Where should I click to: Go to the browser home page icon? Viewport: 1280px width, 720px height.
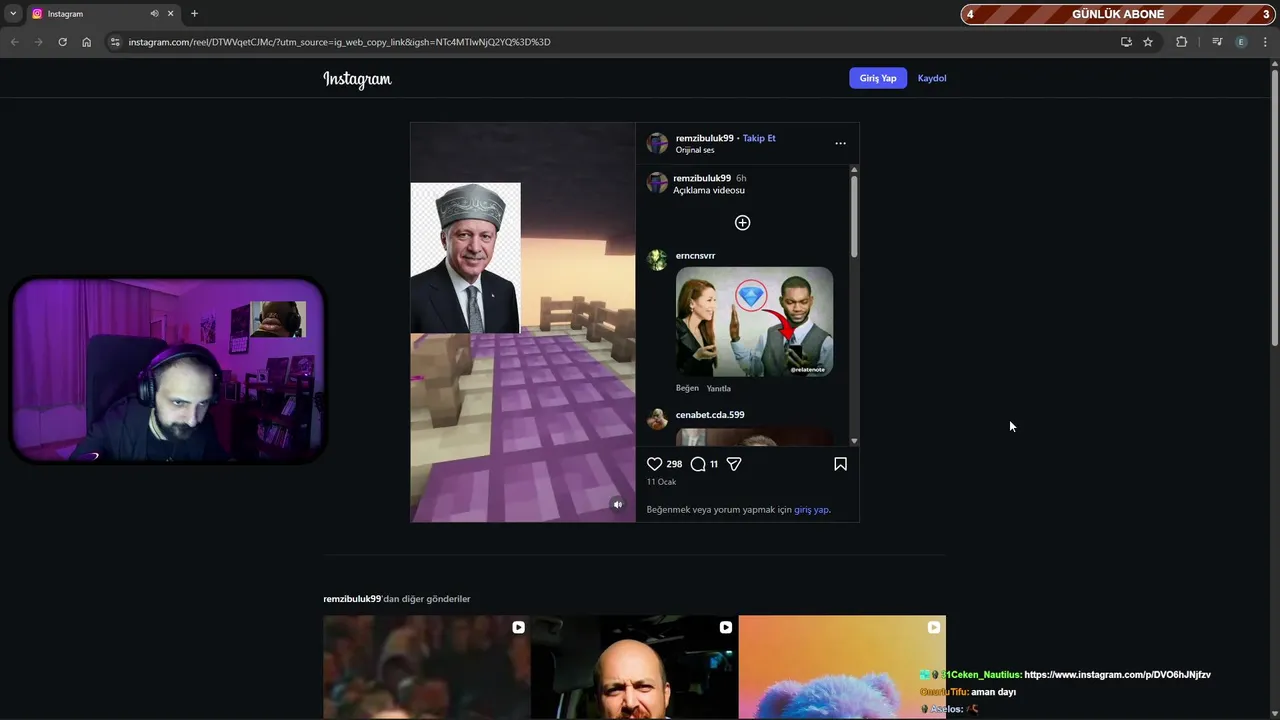click(x=86, y=42)
